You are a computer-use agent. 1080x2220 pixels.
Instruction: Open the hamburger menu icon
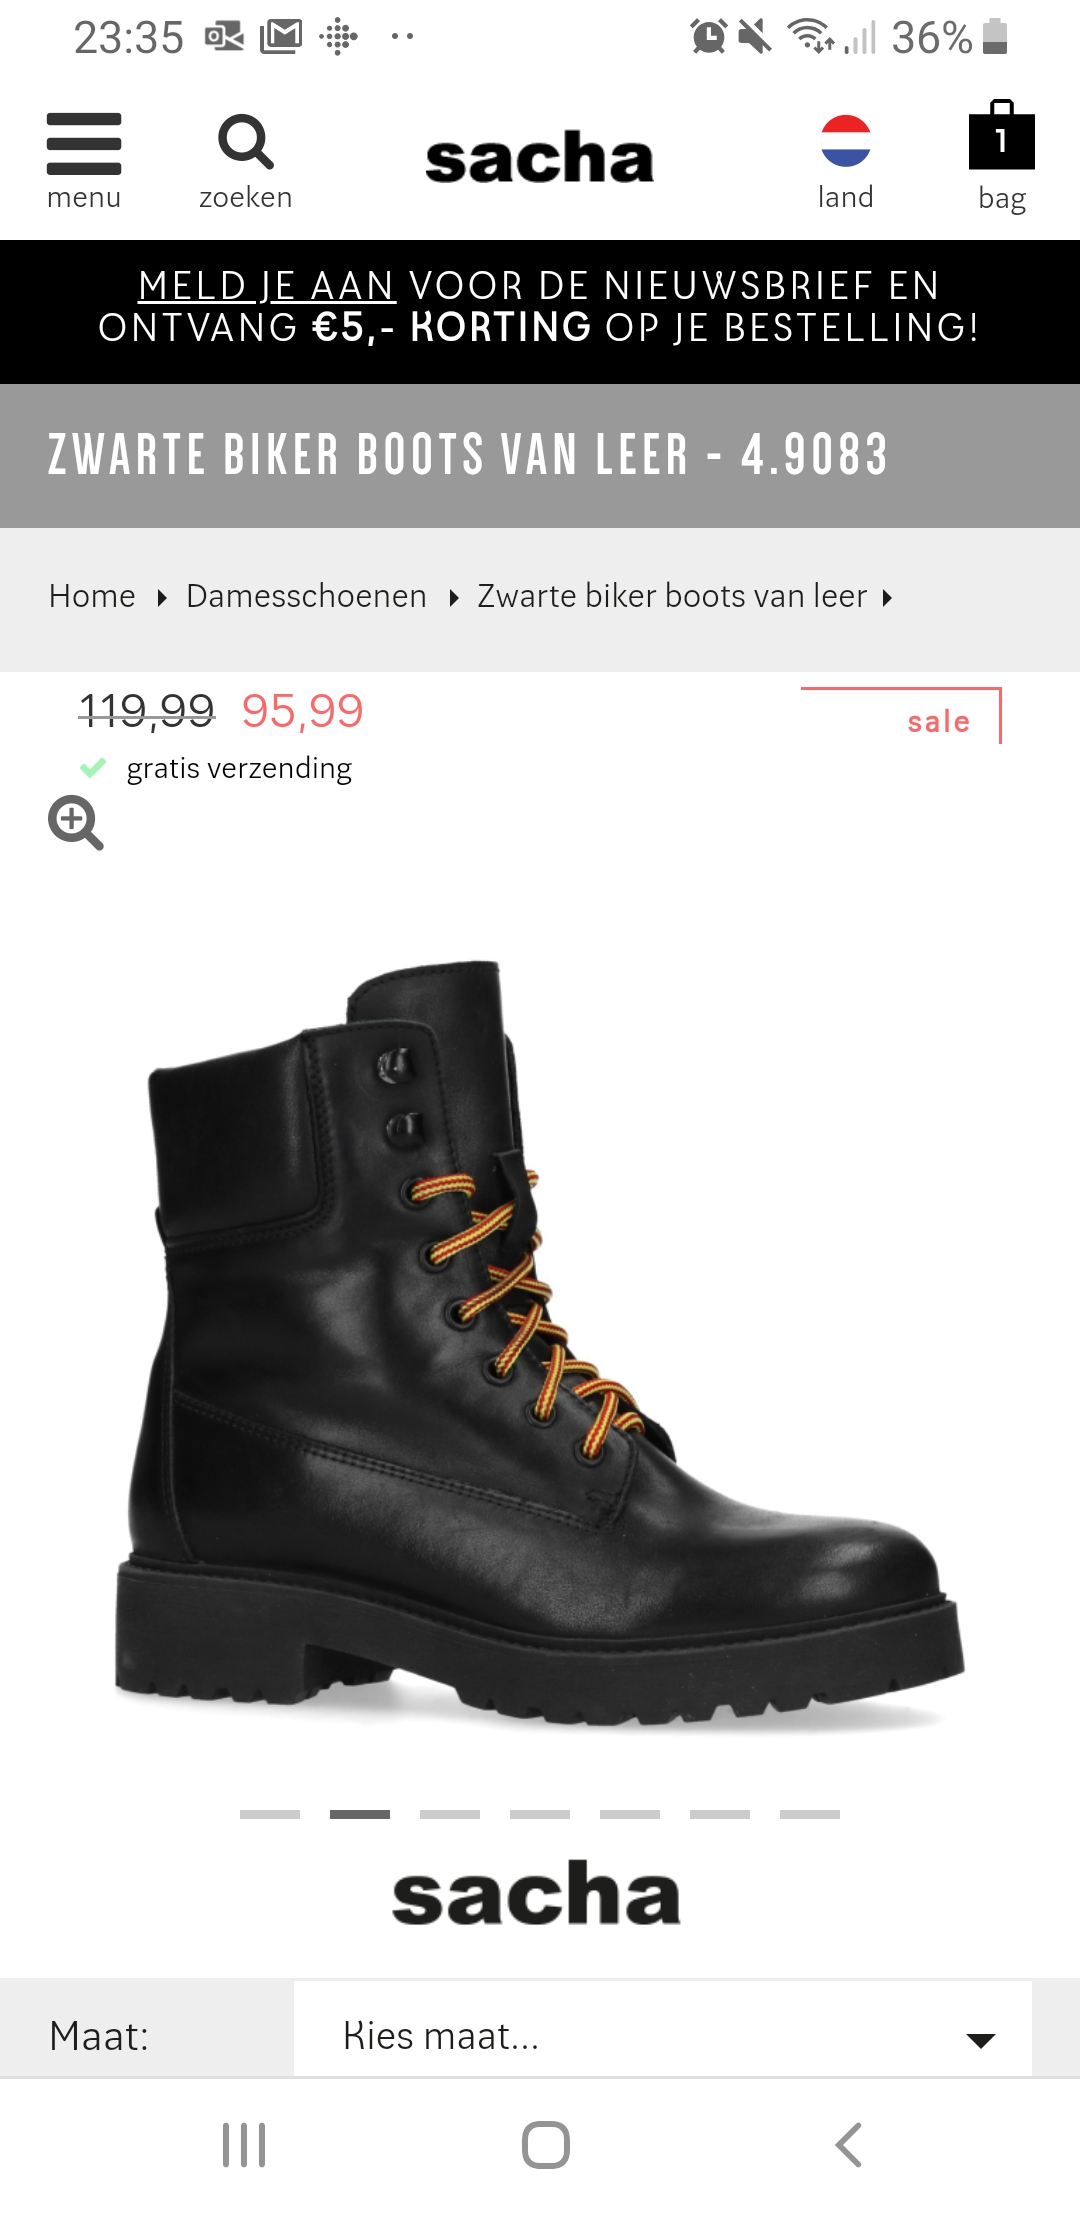click(84, 144)
